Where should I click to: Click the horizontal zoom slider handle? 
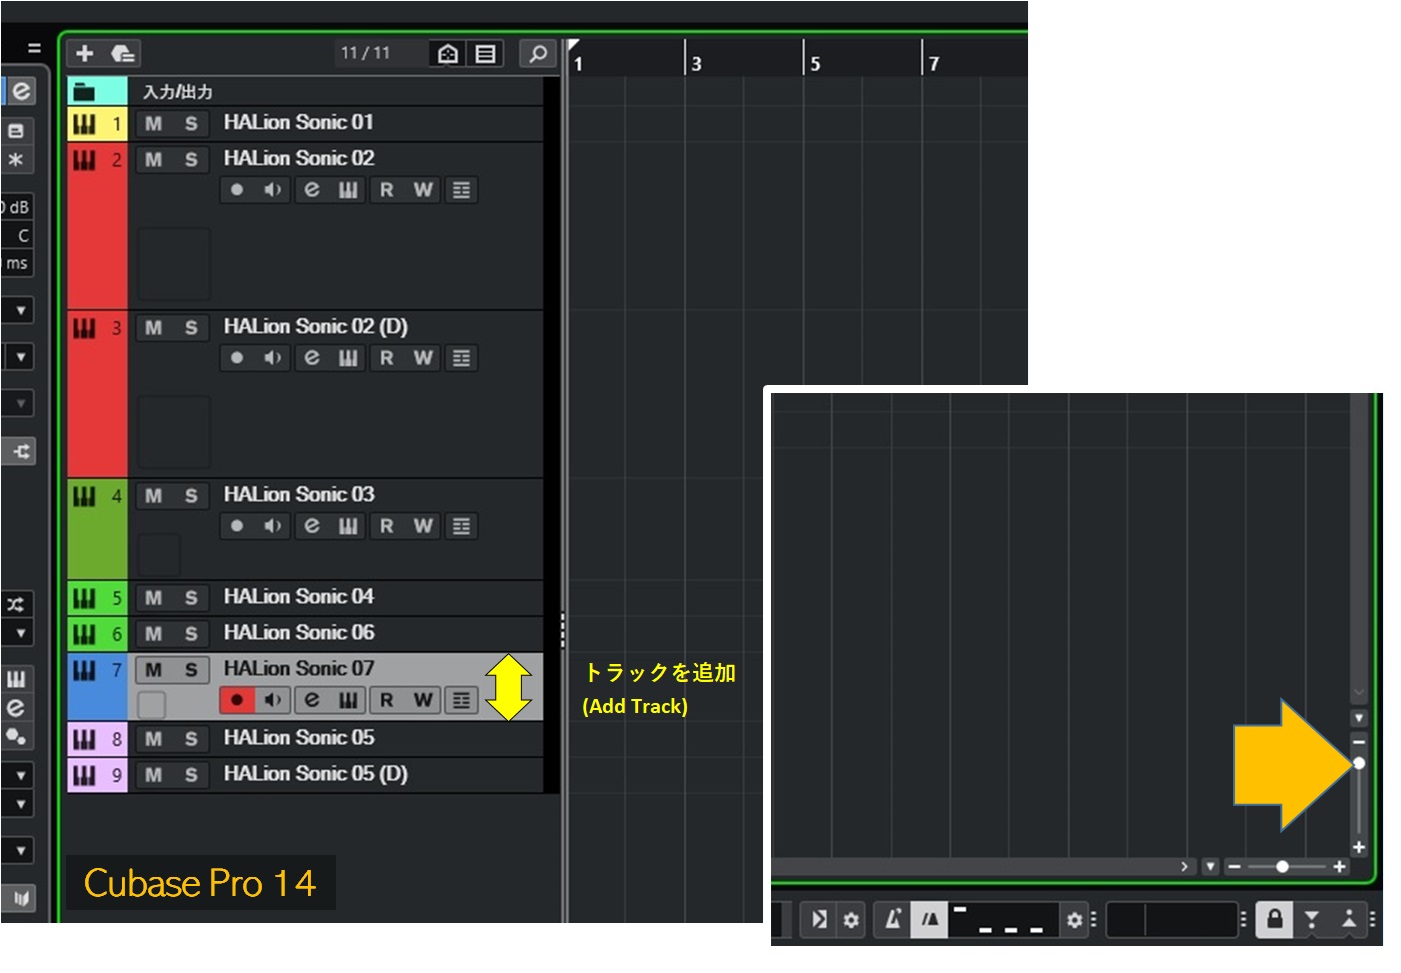click(x=1283, y=866)
